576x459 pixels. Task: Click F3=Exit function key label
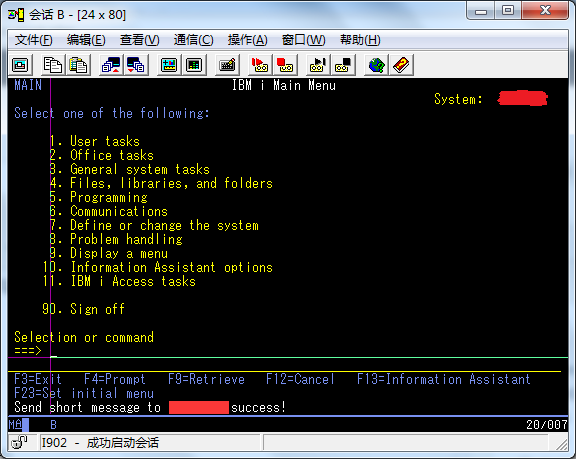(x=38, y=379)
